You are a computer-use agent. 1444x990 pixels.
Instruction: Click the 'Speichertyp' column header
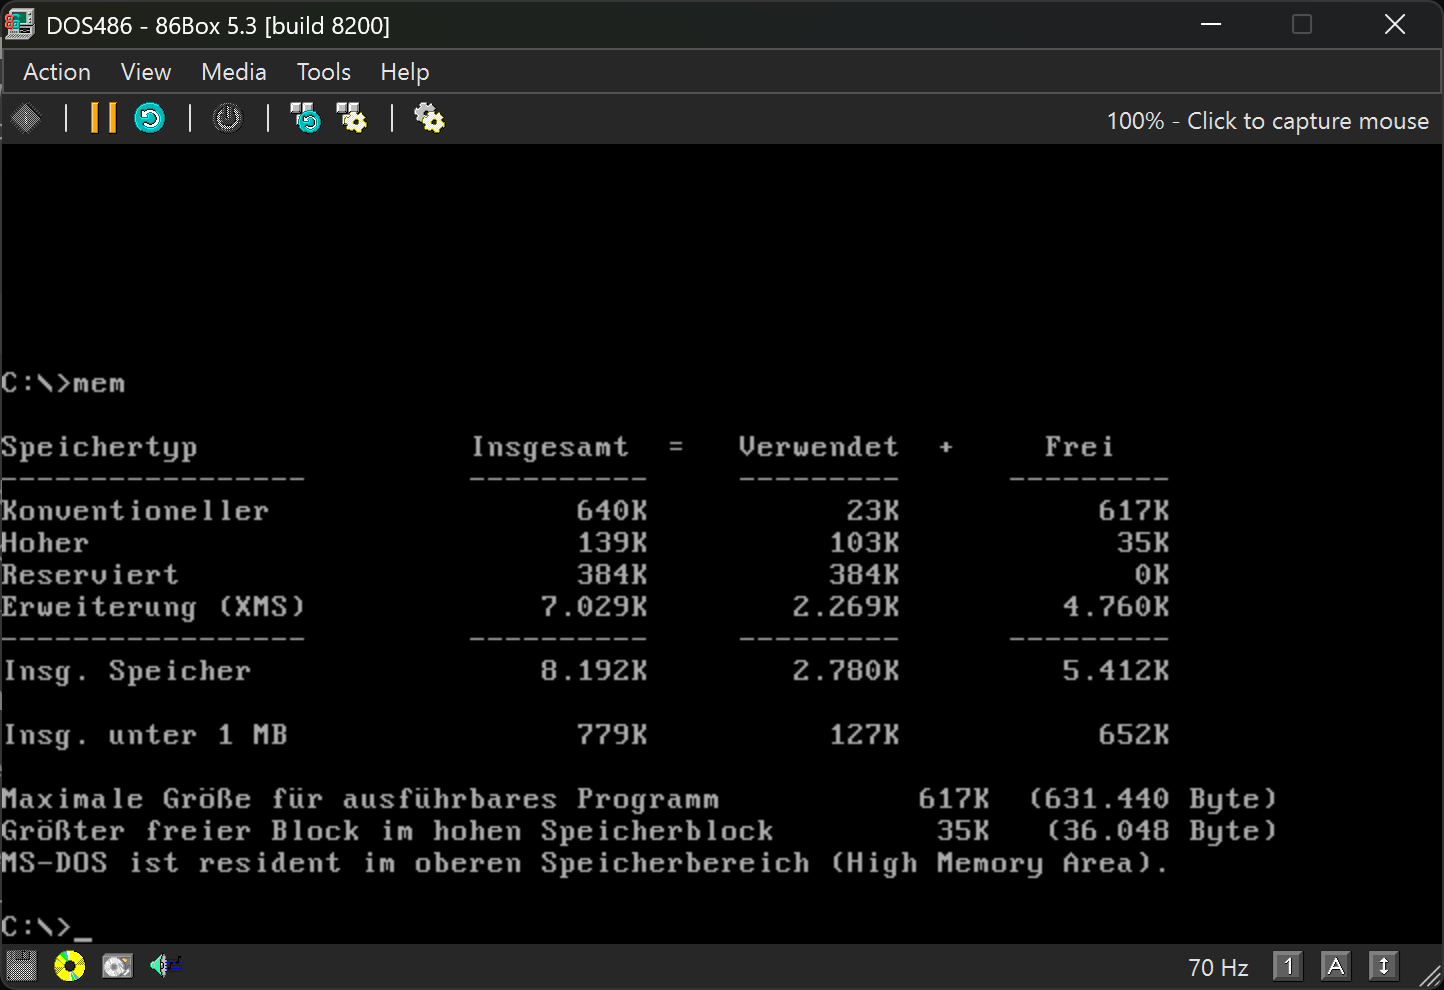point(99,448)
